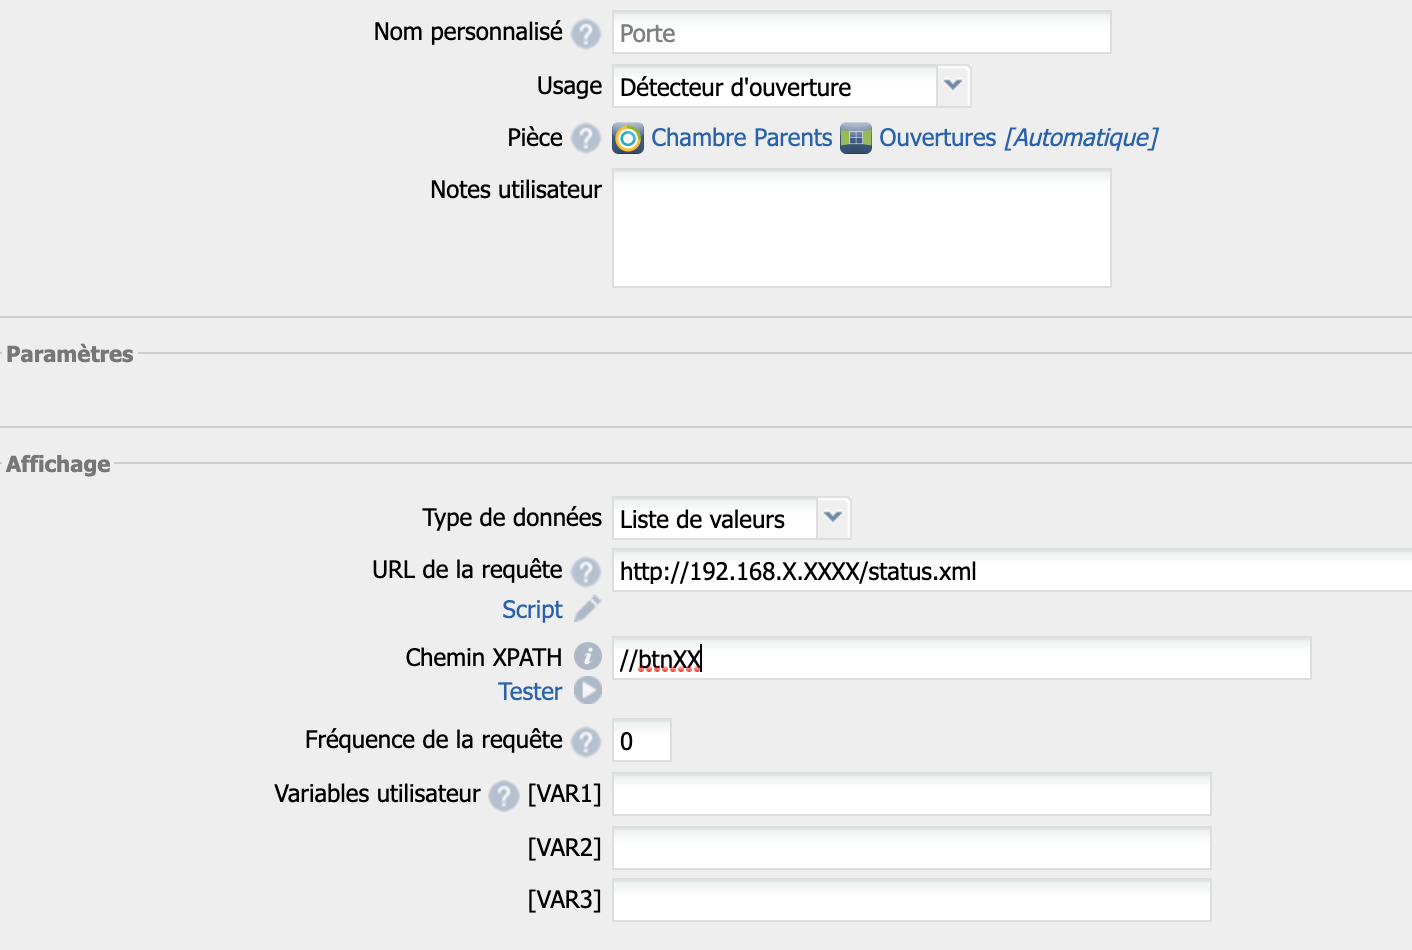Click into the Notes utilisateur textarea

click(861, 228)
